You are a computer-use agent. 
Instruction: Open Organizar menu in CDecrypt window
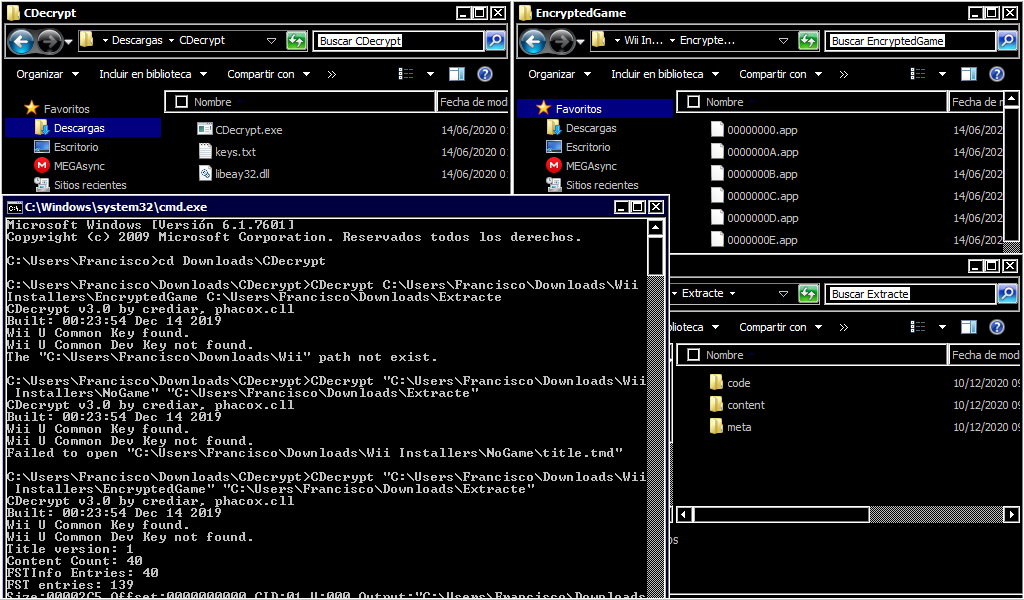coord(47,74)
